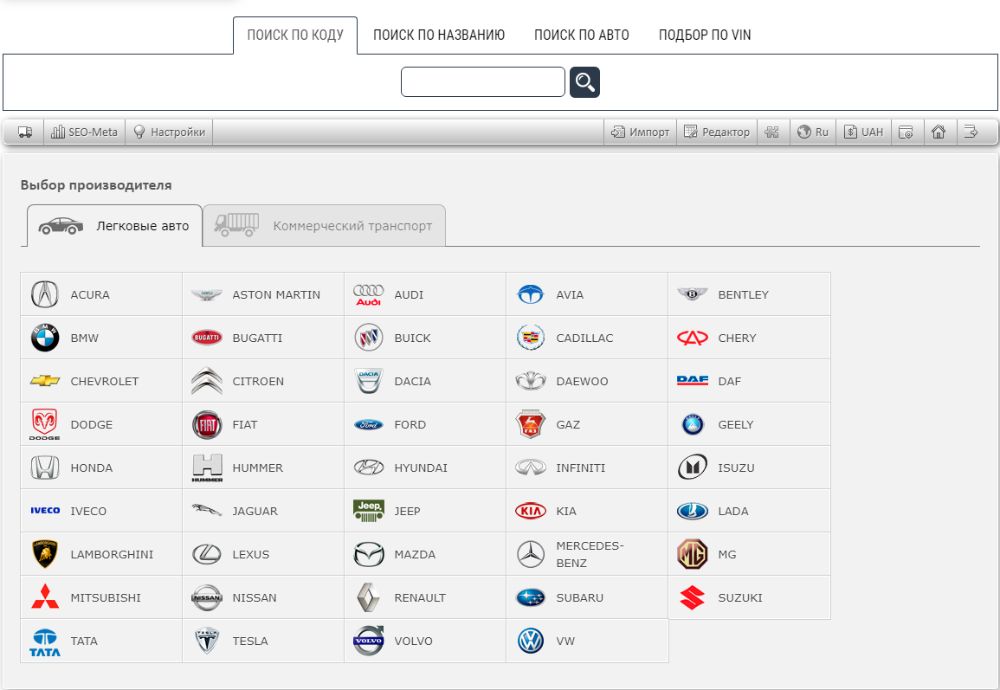The image size is (1000, 690).
Task: Click the exit arrow icon in toolbar
Action: point(971,132)
